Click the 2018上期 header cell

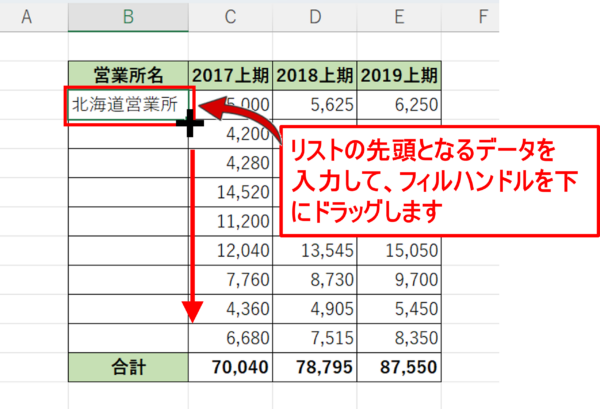(x=315, y=75)
